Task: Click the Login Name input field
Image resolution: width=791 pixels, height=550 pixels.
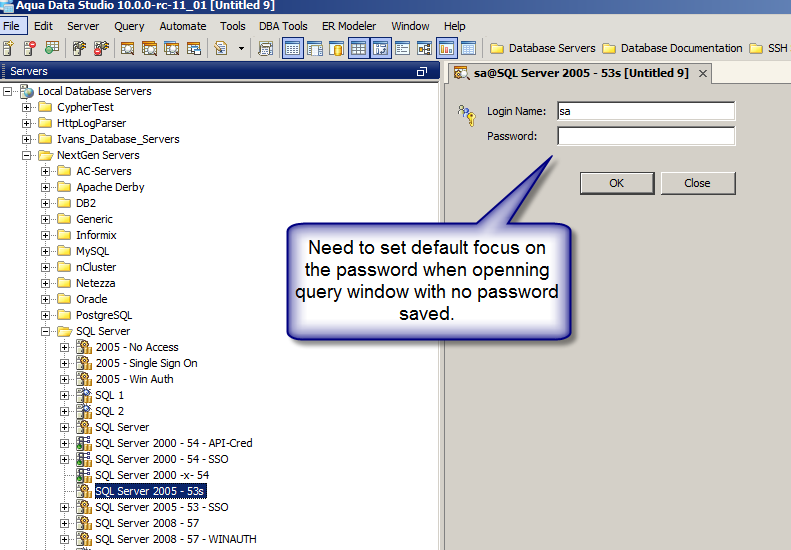Action: pos(646,111)
